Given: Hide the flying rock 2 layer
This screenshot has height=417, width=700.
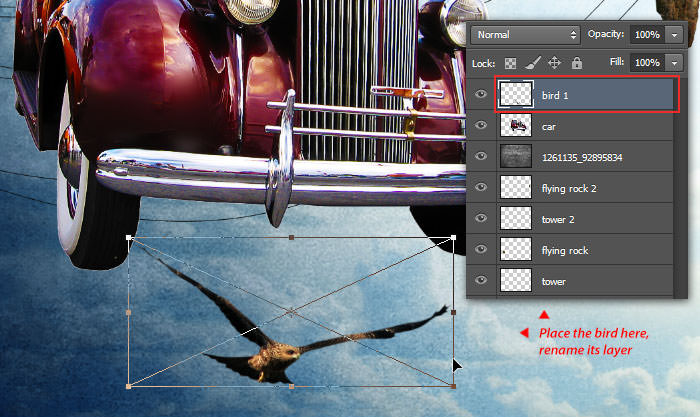Looking at the screenshot, I should [481, 187].
